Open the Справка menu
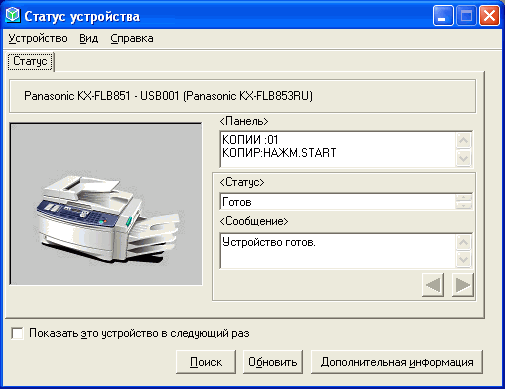Image resolution: width=512 pixels, height=389 pixels. point(132,39)
